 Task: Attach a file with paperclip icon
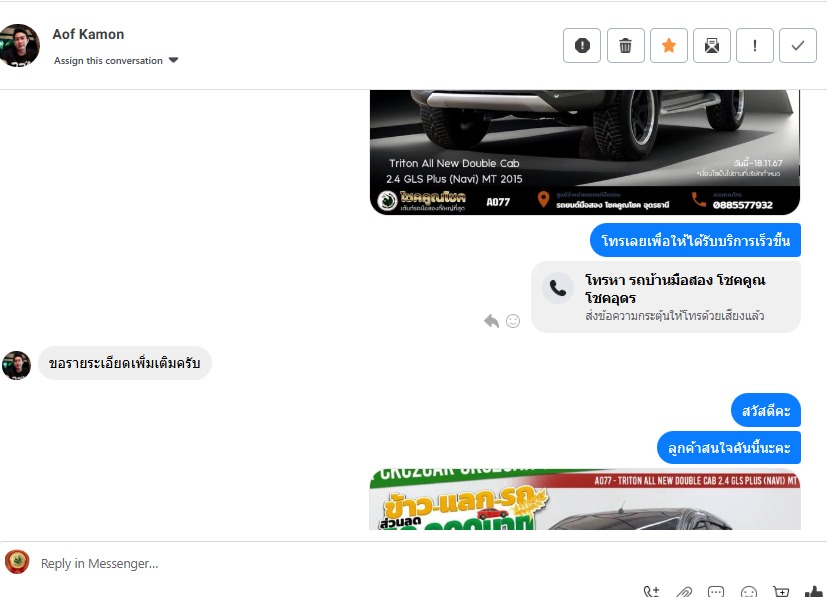684,592
